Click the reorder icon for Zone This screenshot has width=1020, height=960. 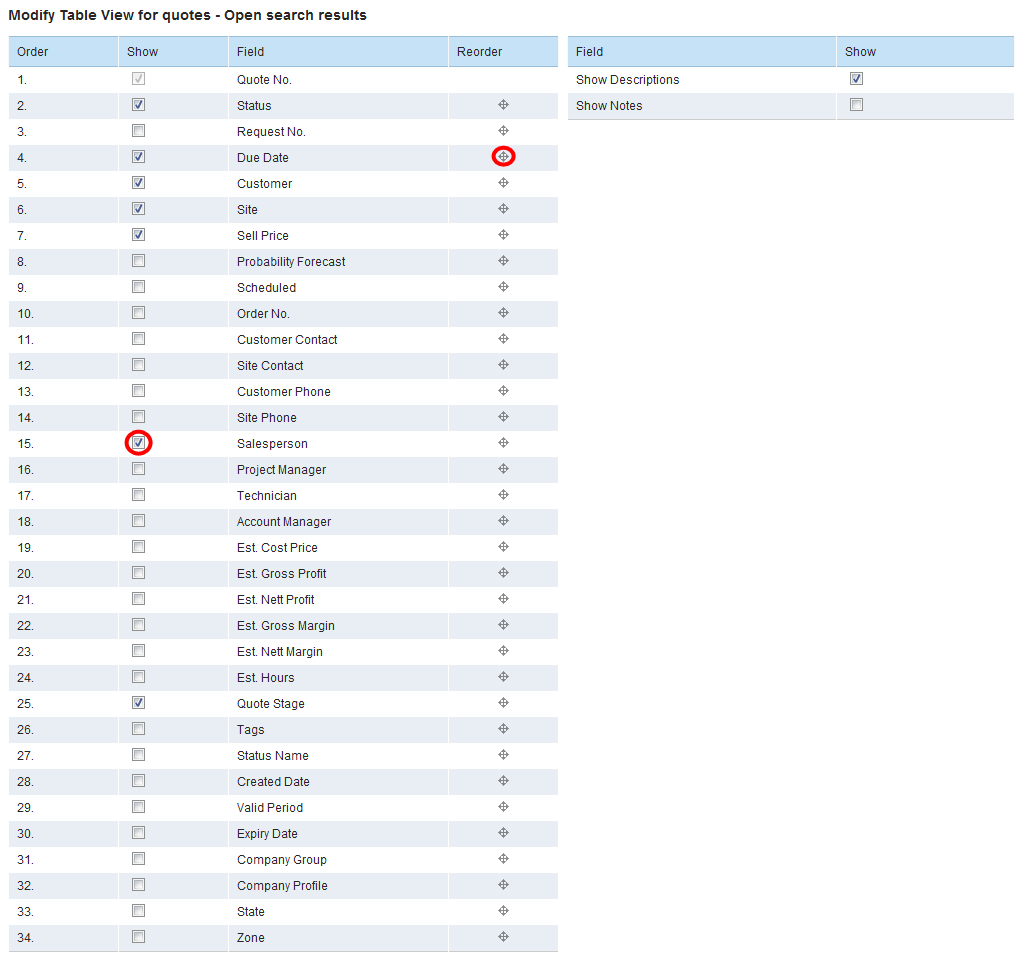503,937
